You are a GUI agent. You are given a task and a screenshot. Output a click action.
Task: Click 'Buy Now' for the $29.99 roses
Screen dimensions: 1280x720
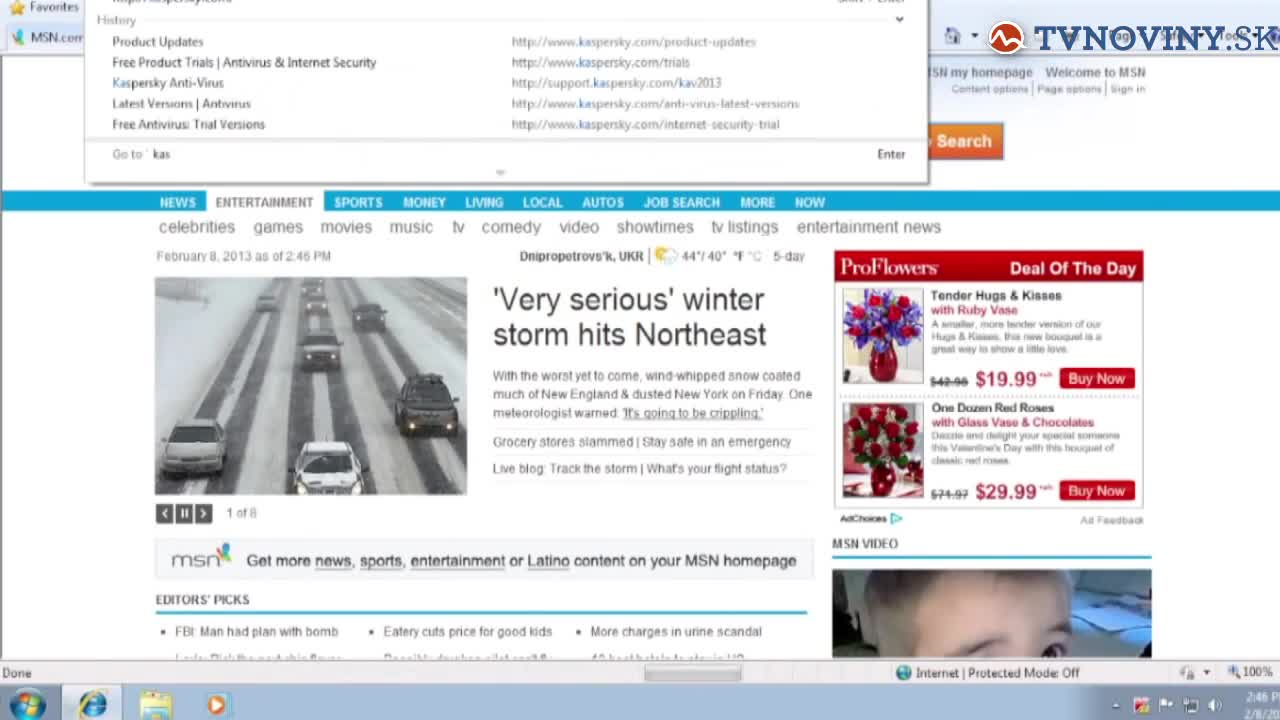pos(1097,491)
